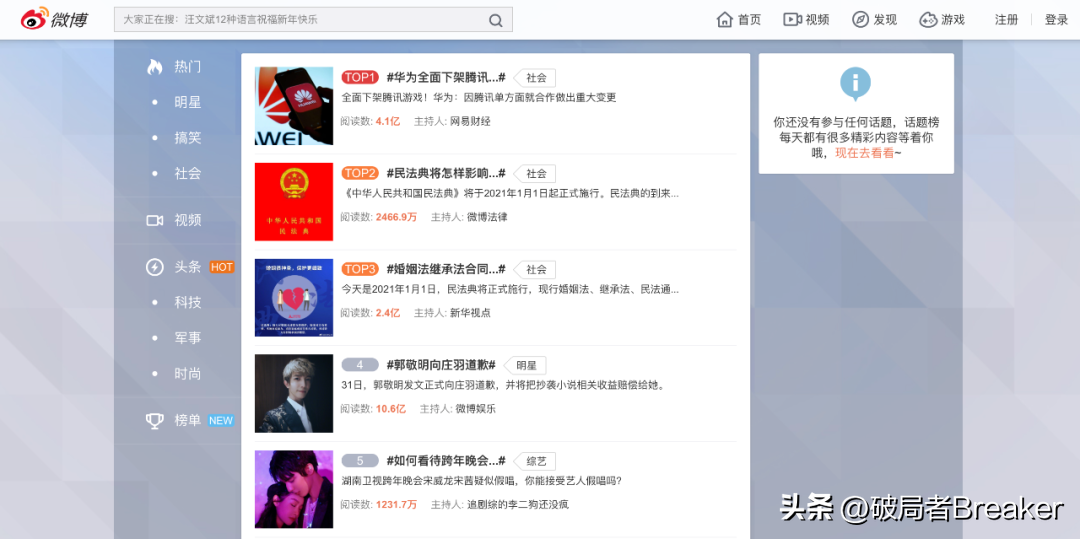Click the 游戏 gamepad icon
Image resolution: width=1080 pixels, height=539 pixels.
tap(928, 19)
